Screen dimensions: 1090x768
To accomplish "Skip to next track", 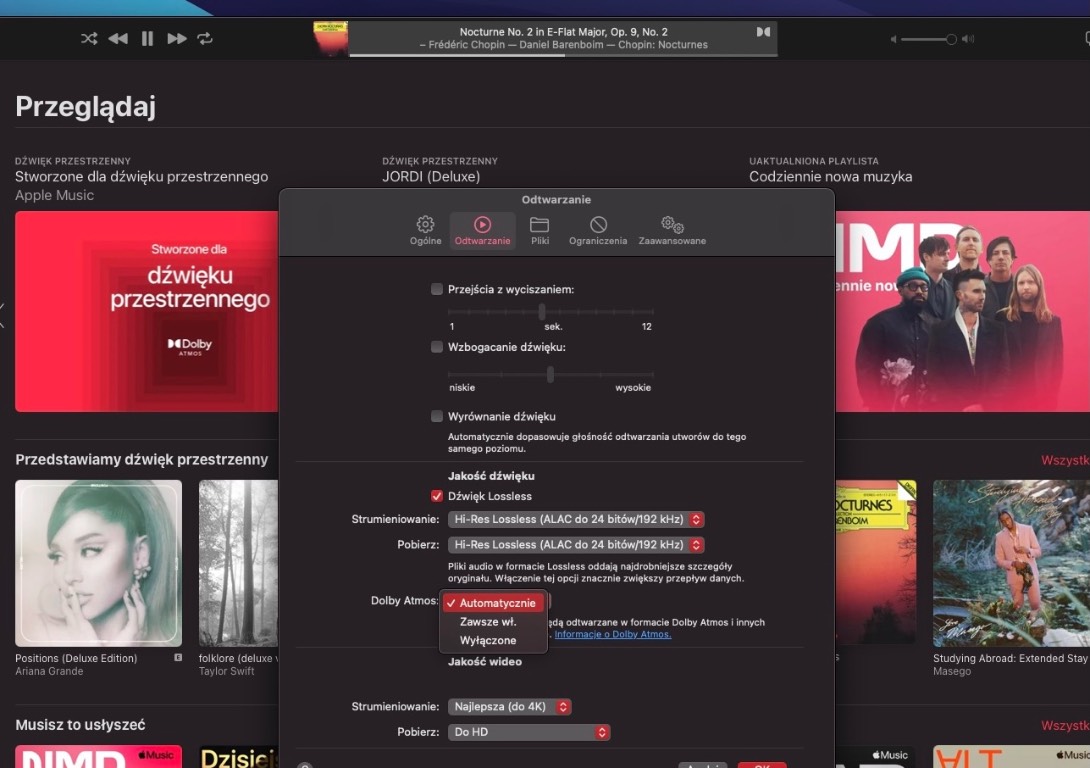I will pyautogui.click(x=177, y=38).
